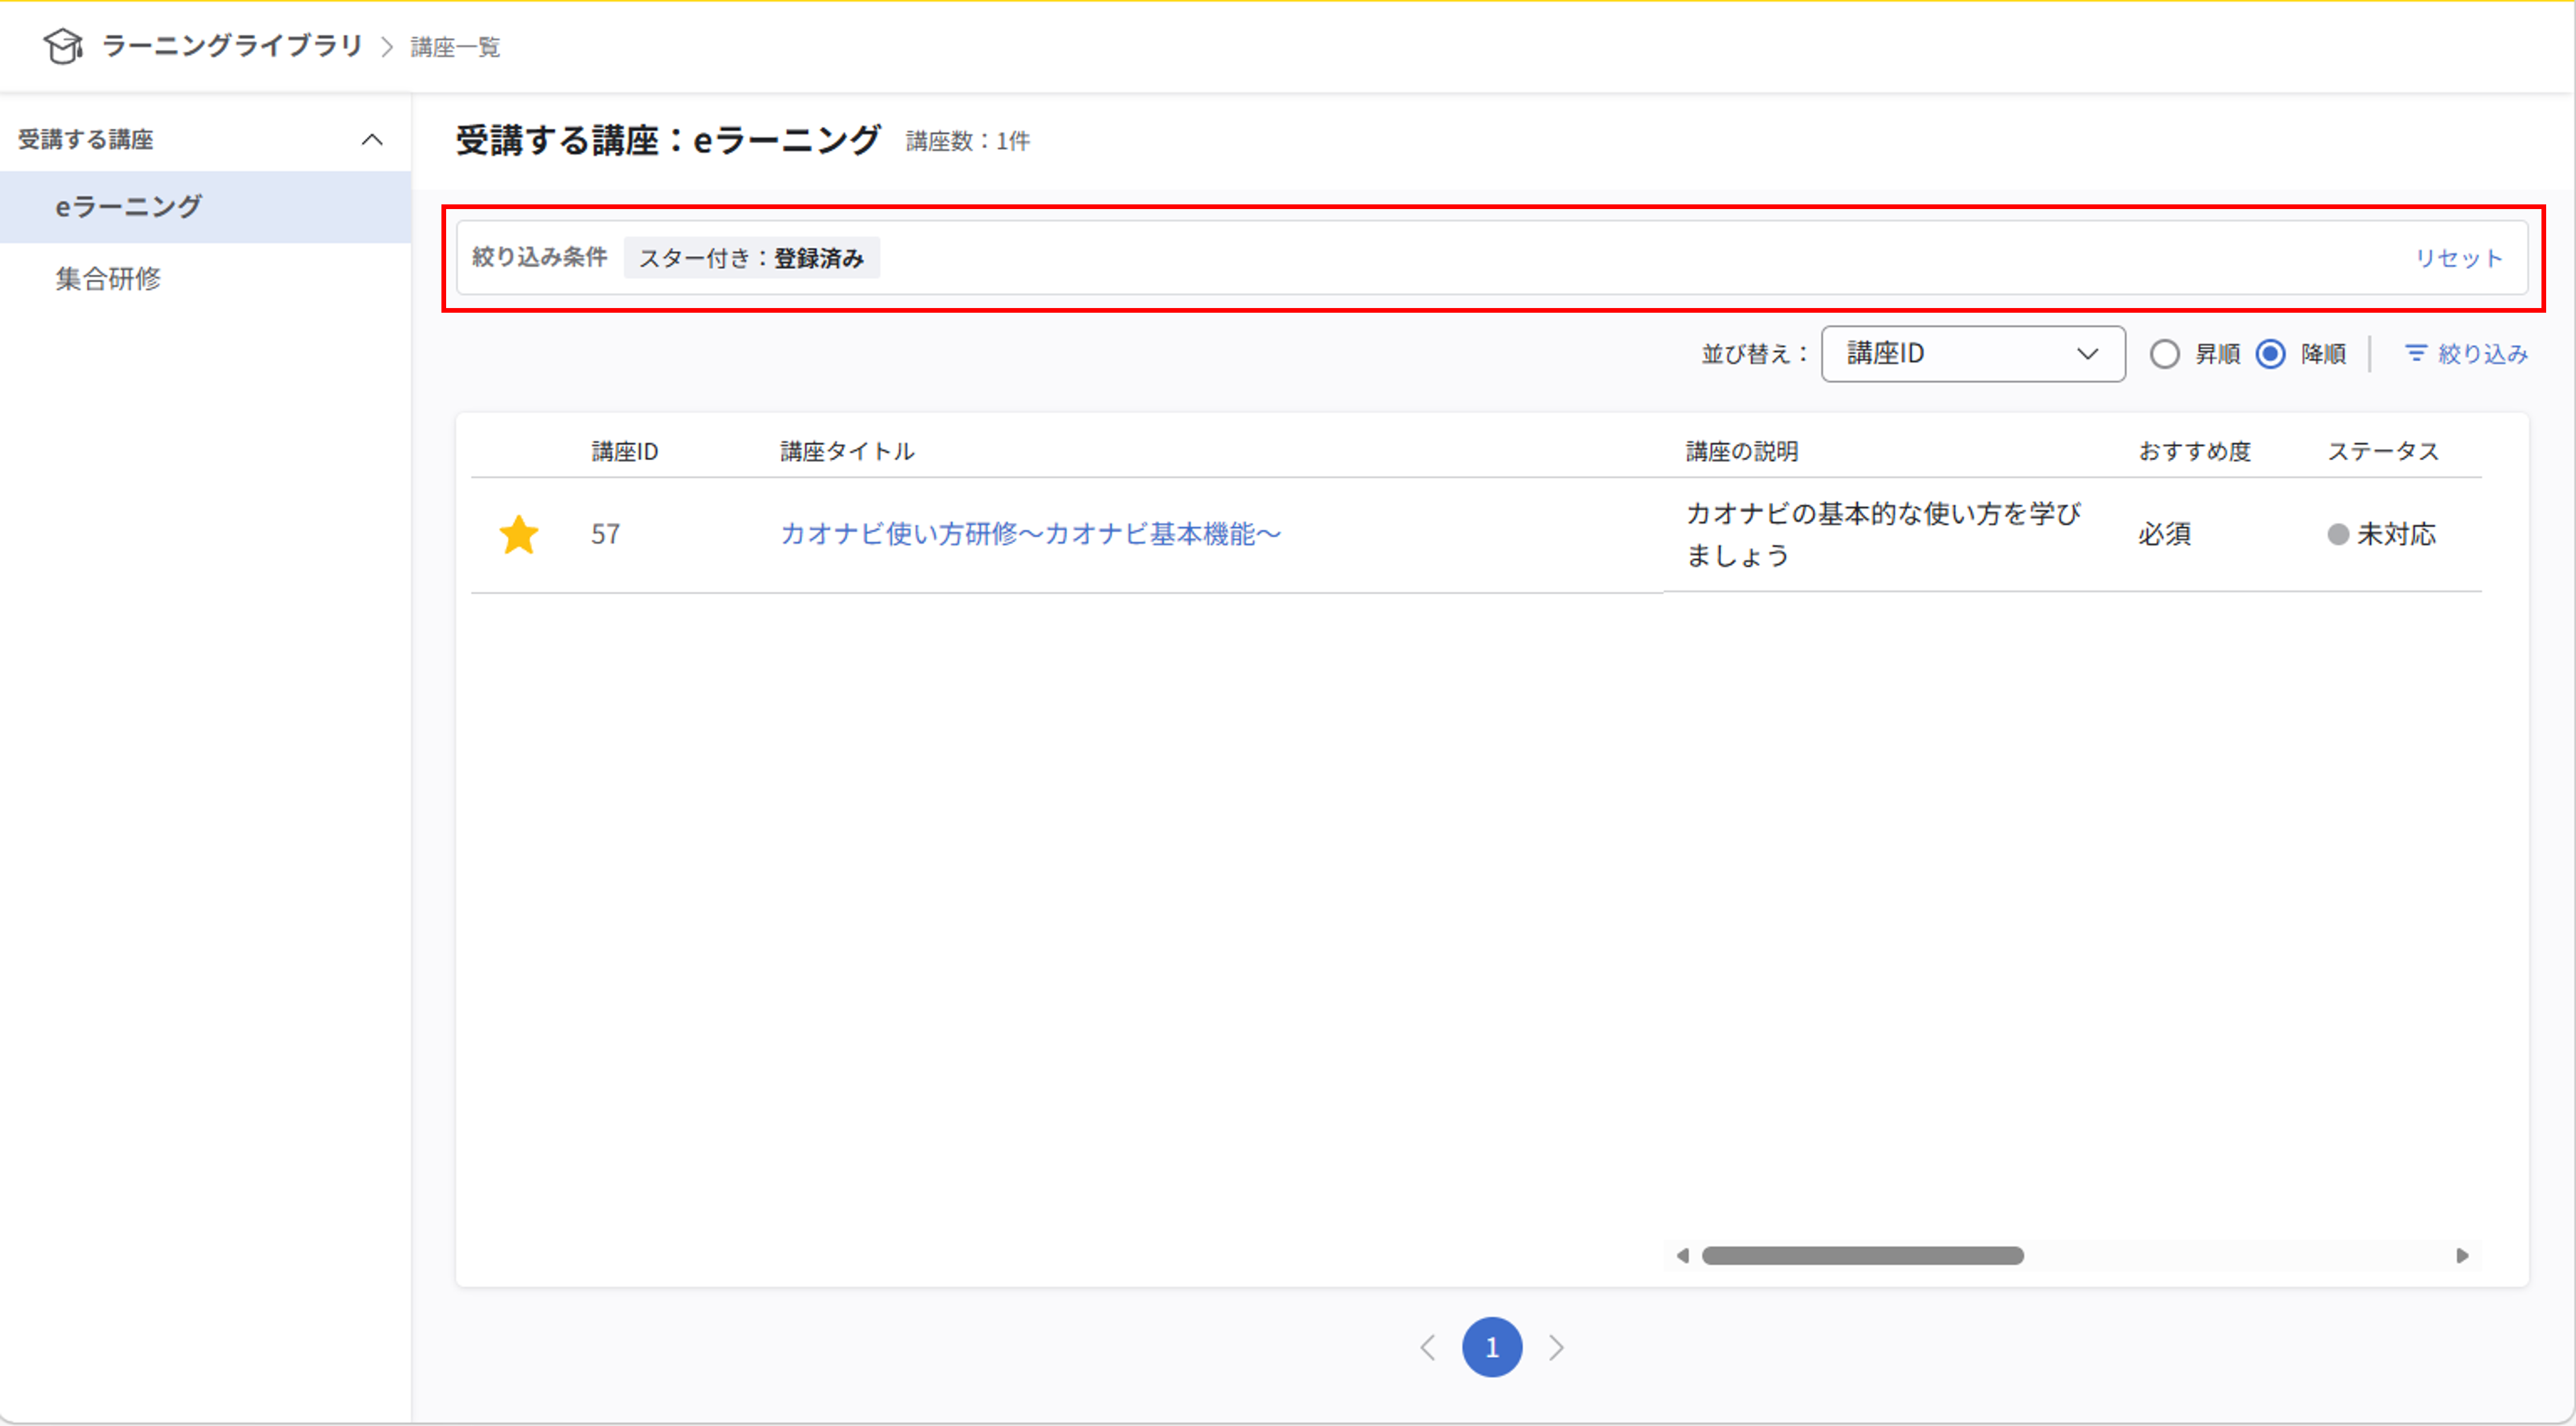Click the スター付き：登録済み filter tag
This screenshot has width=2576, height=1426.
(x=751, y=258)
